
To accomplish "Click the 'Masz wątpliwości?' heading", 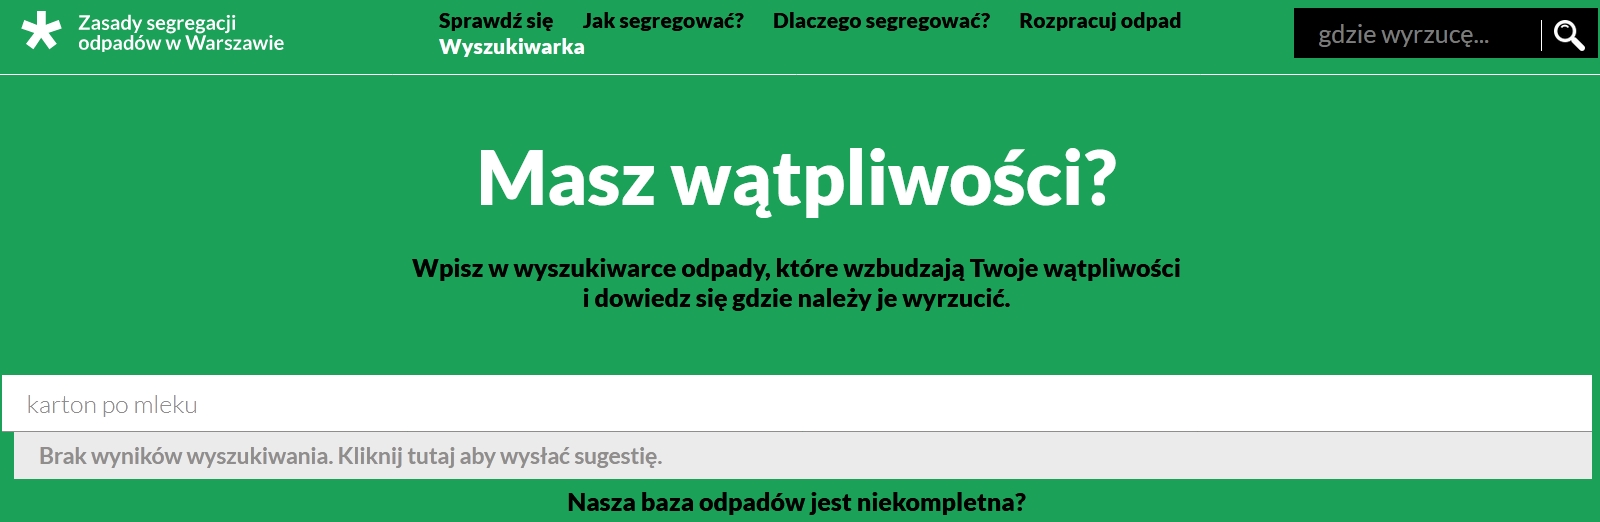I will click(797, 179).
